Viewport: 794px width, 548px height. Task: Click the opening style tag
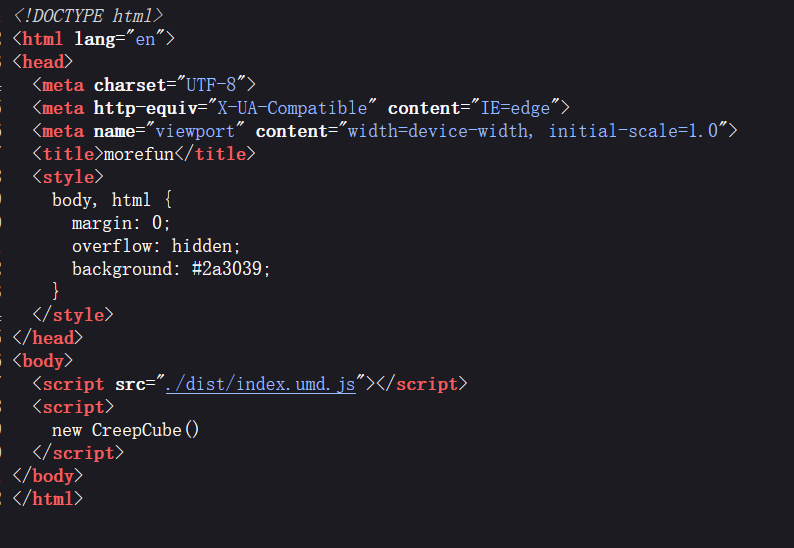tap(67, 177)
